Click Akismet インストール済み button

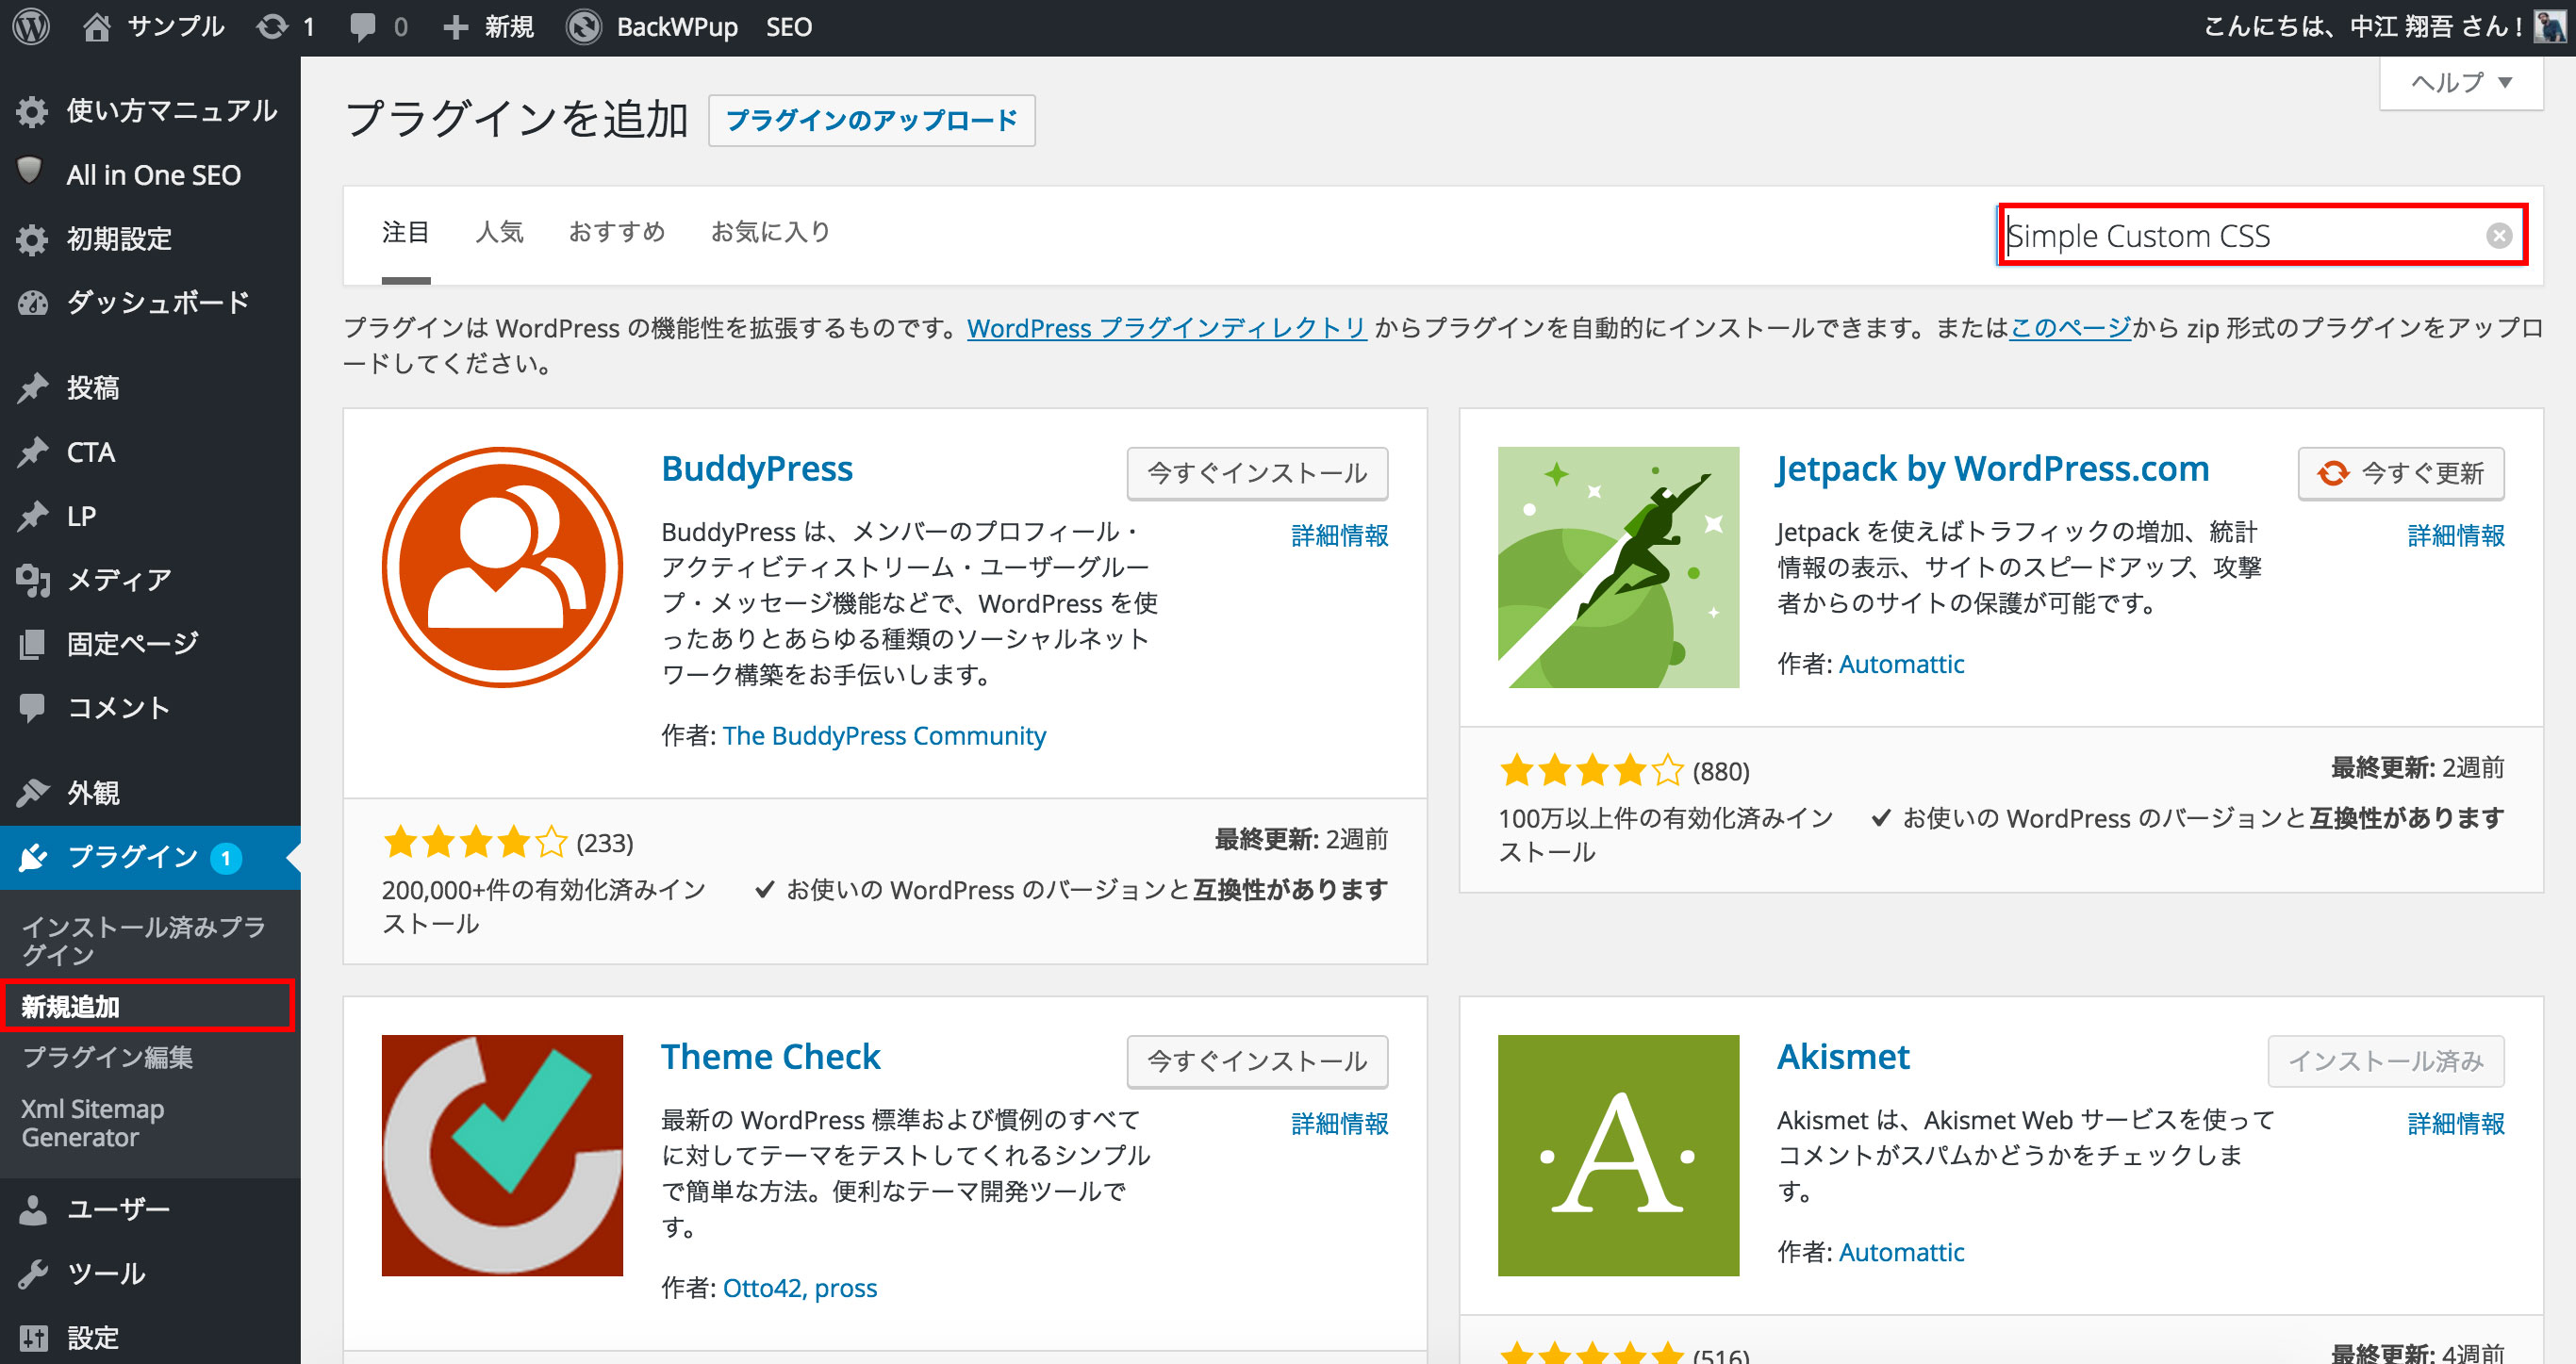[x=2386, y=1061]
